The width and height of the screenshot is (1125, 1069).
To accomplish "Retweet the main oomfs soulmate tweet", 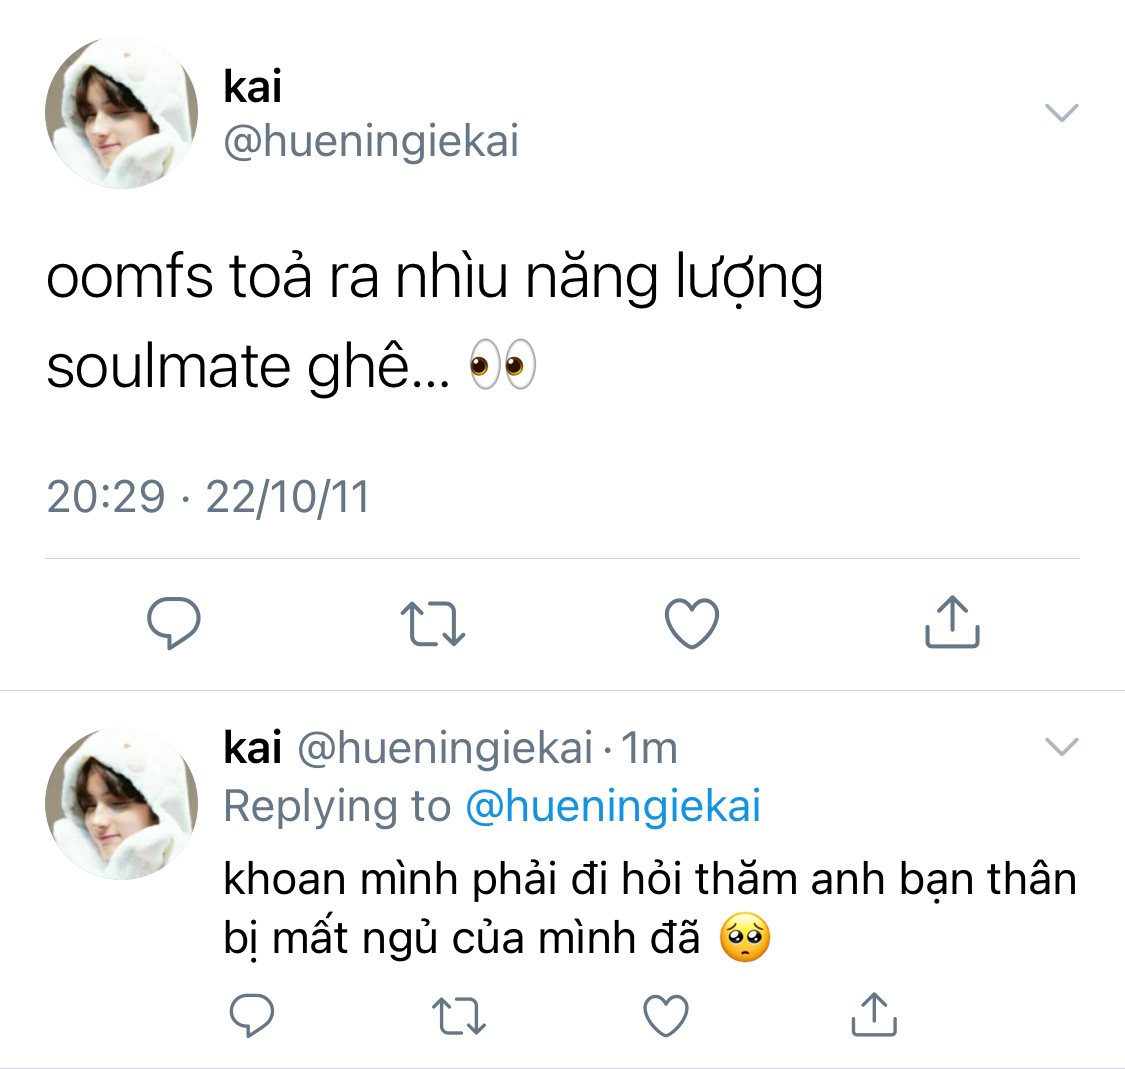I will 432,623.
